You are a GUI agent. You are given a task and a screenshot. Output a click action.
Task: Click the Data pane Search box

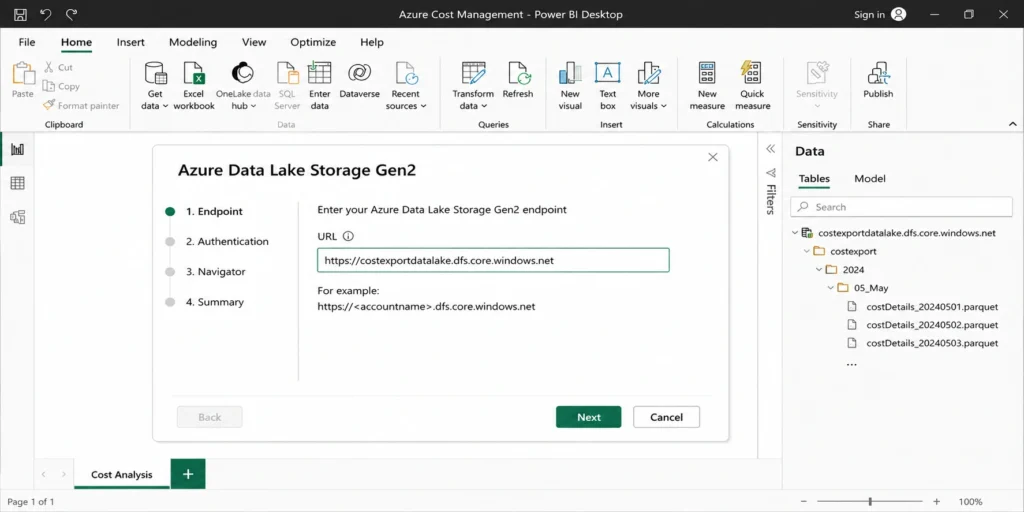(x=901, y=207)
